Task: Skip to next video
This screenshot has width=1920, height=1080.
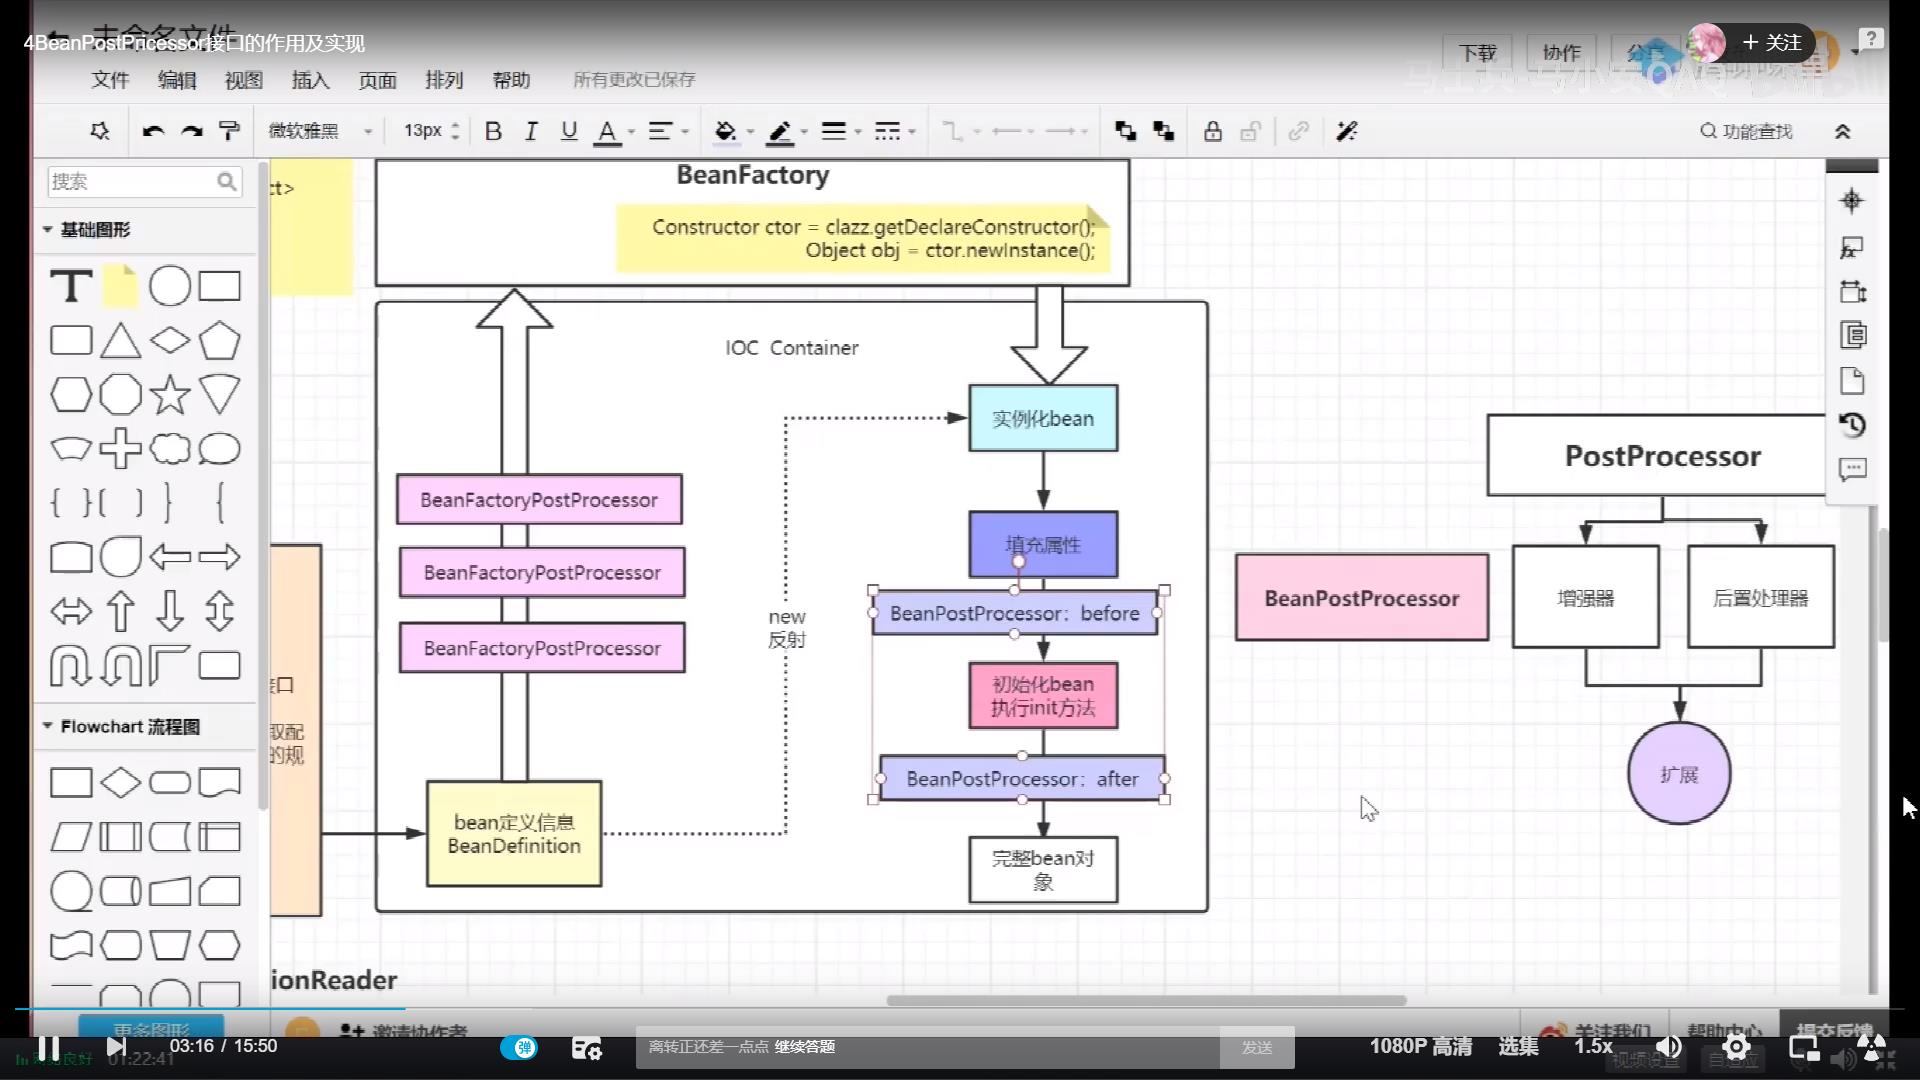Action: [116, 1048]
